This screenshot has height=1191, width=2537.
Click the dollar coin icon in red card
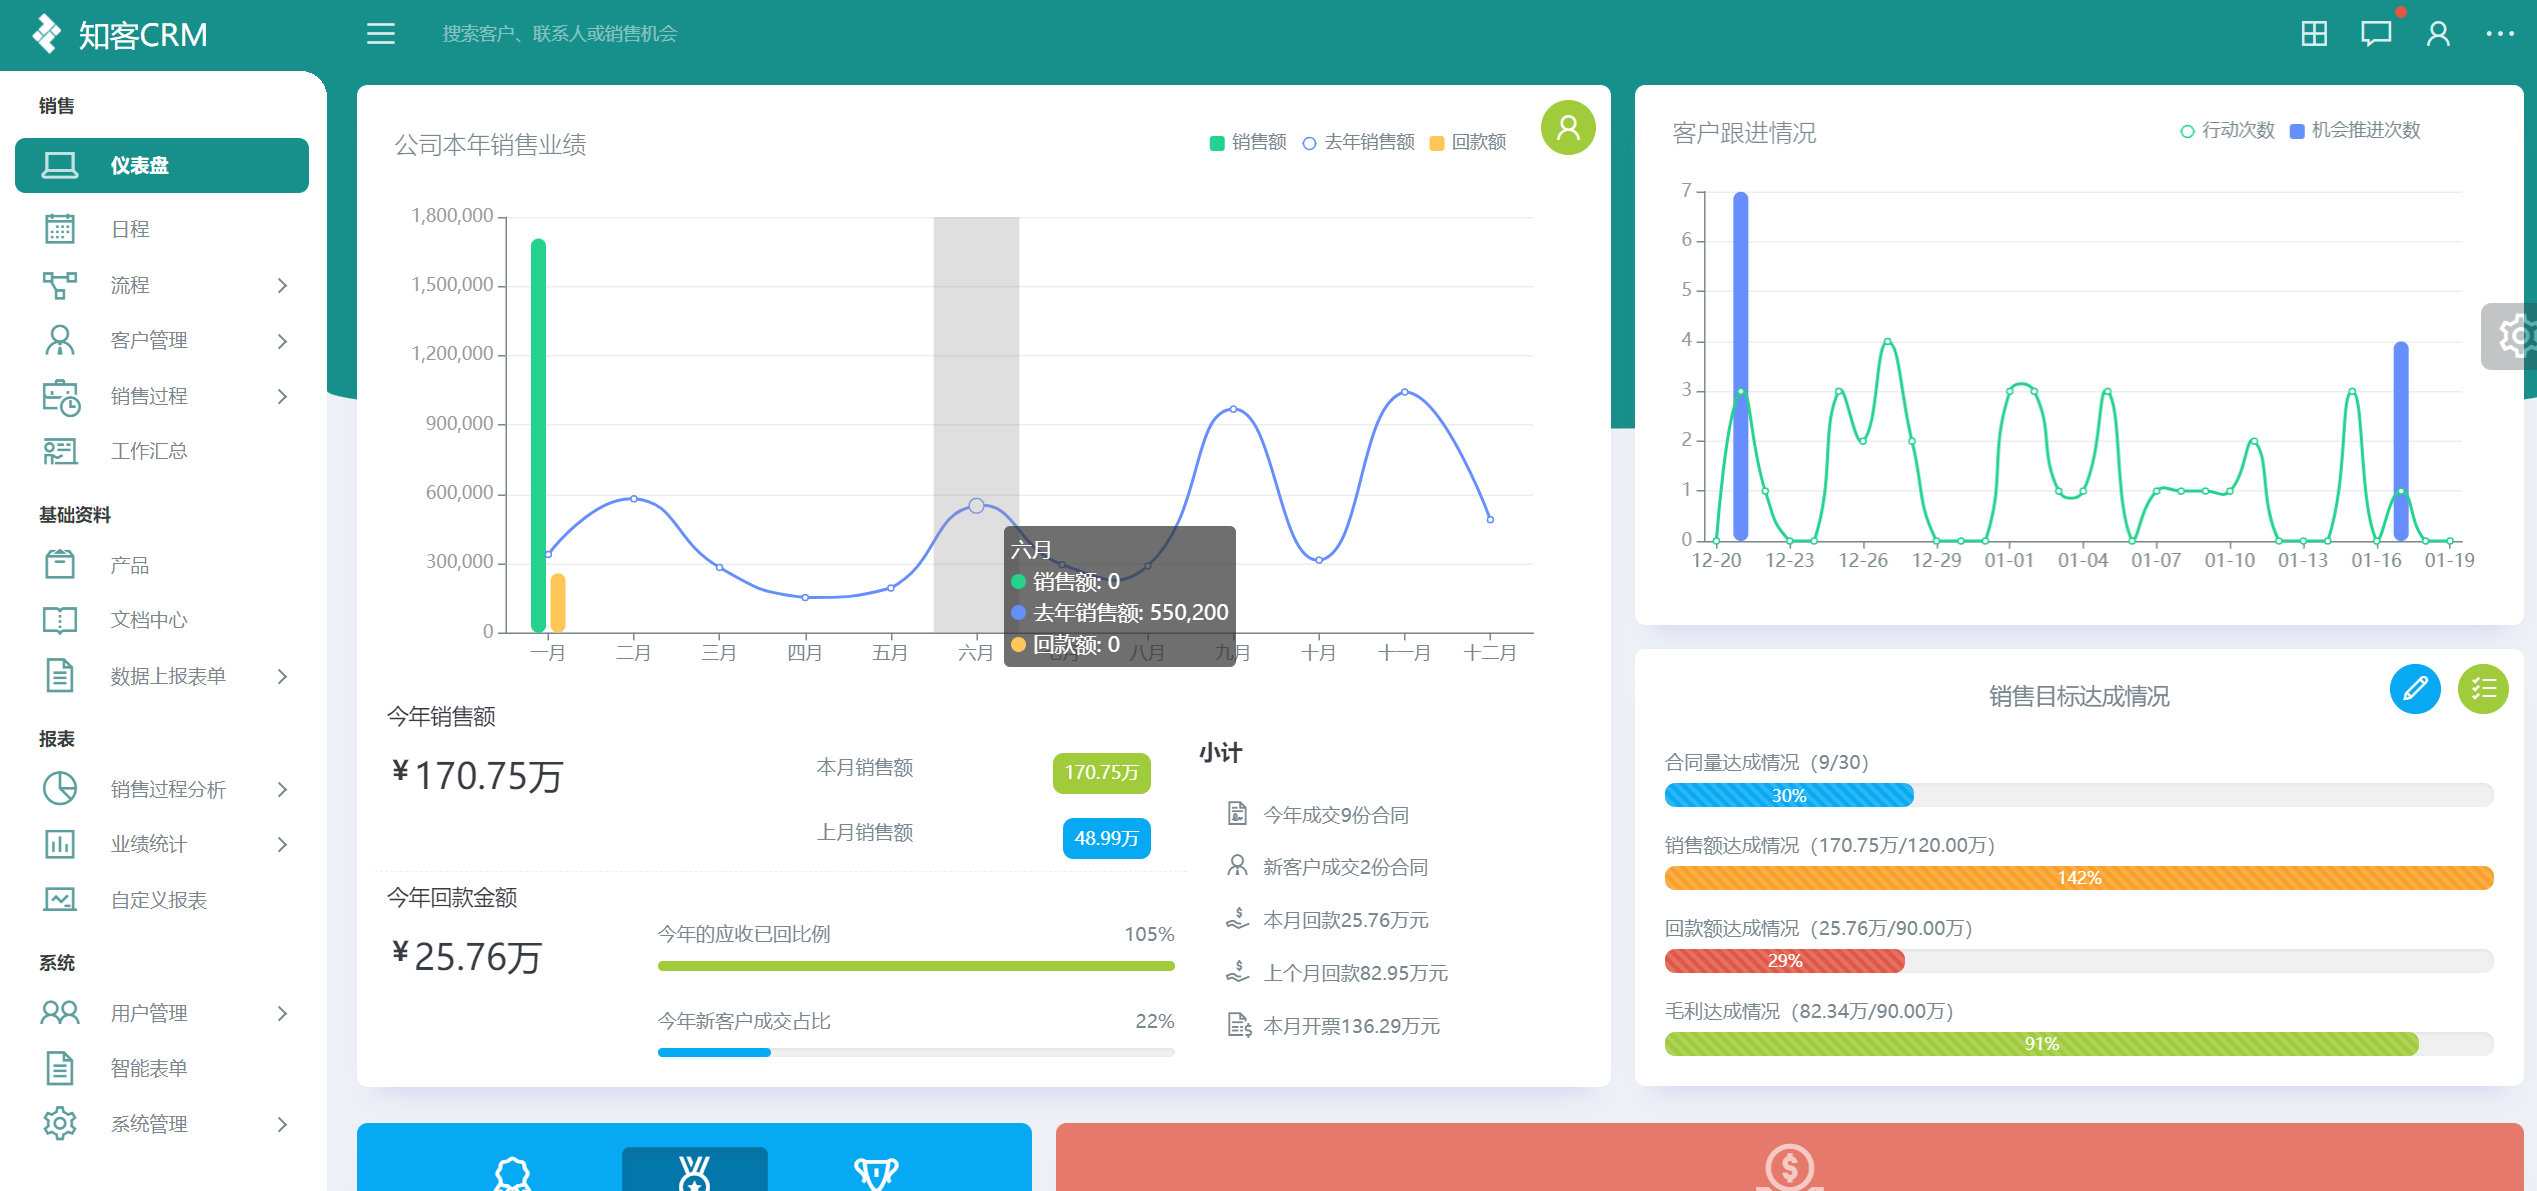click(x=1790, y=1167)
